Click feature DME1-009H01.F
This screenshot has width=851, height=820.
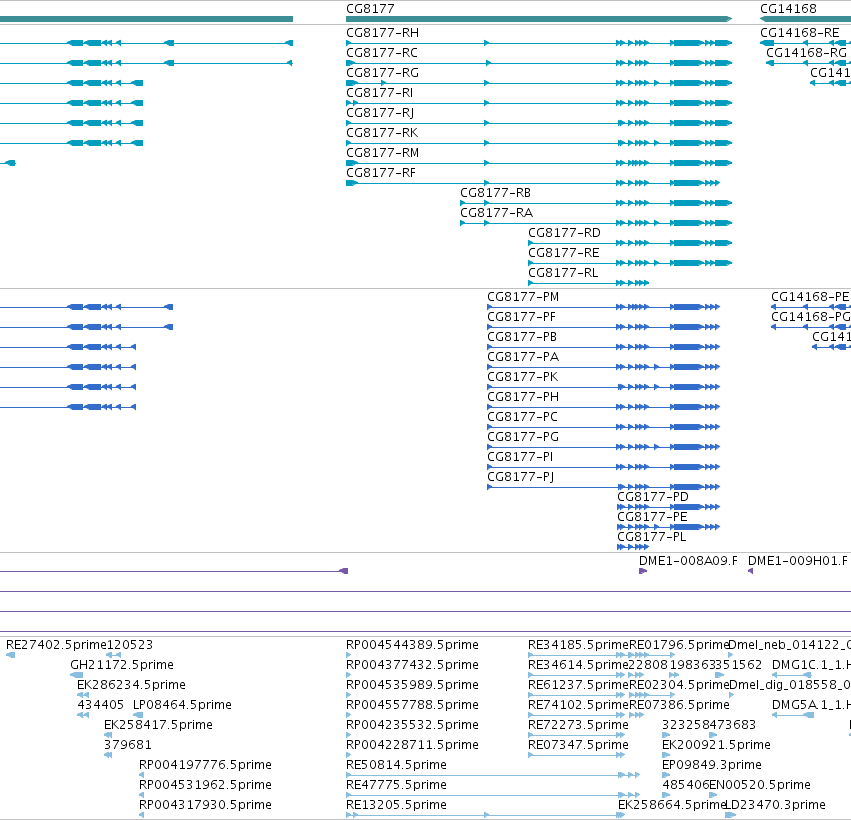[797, 562]
